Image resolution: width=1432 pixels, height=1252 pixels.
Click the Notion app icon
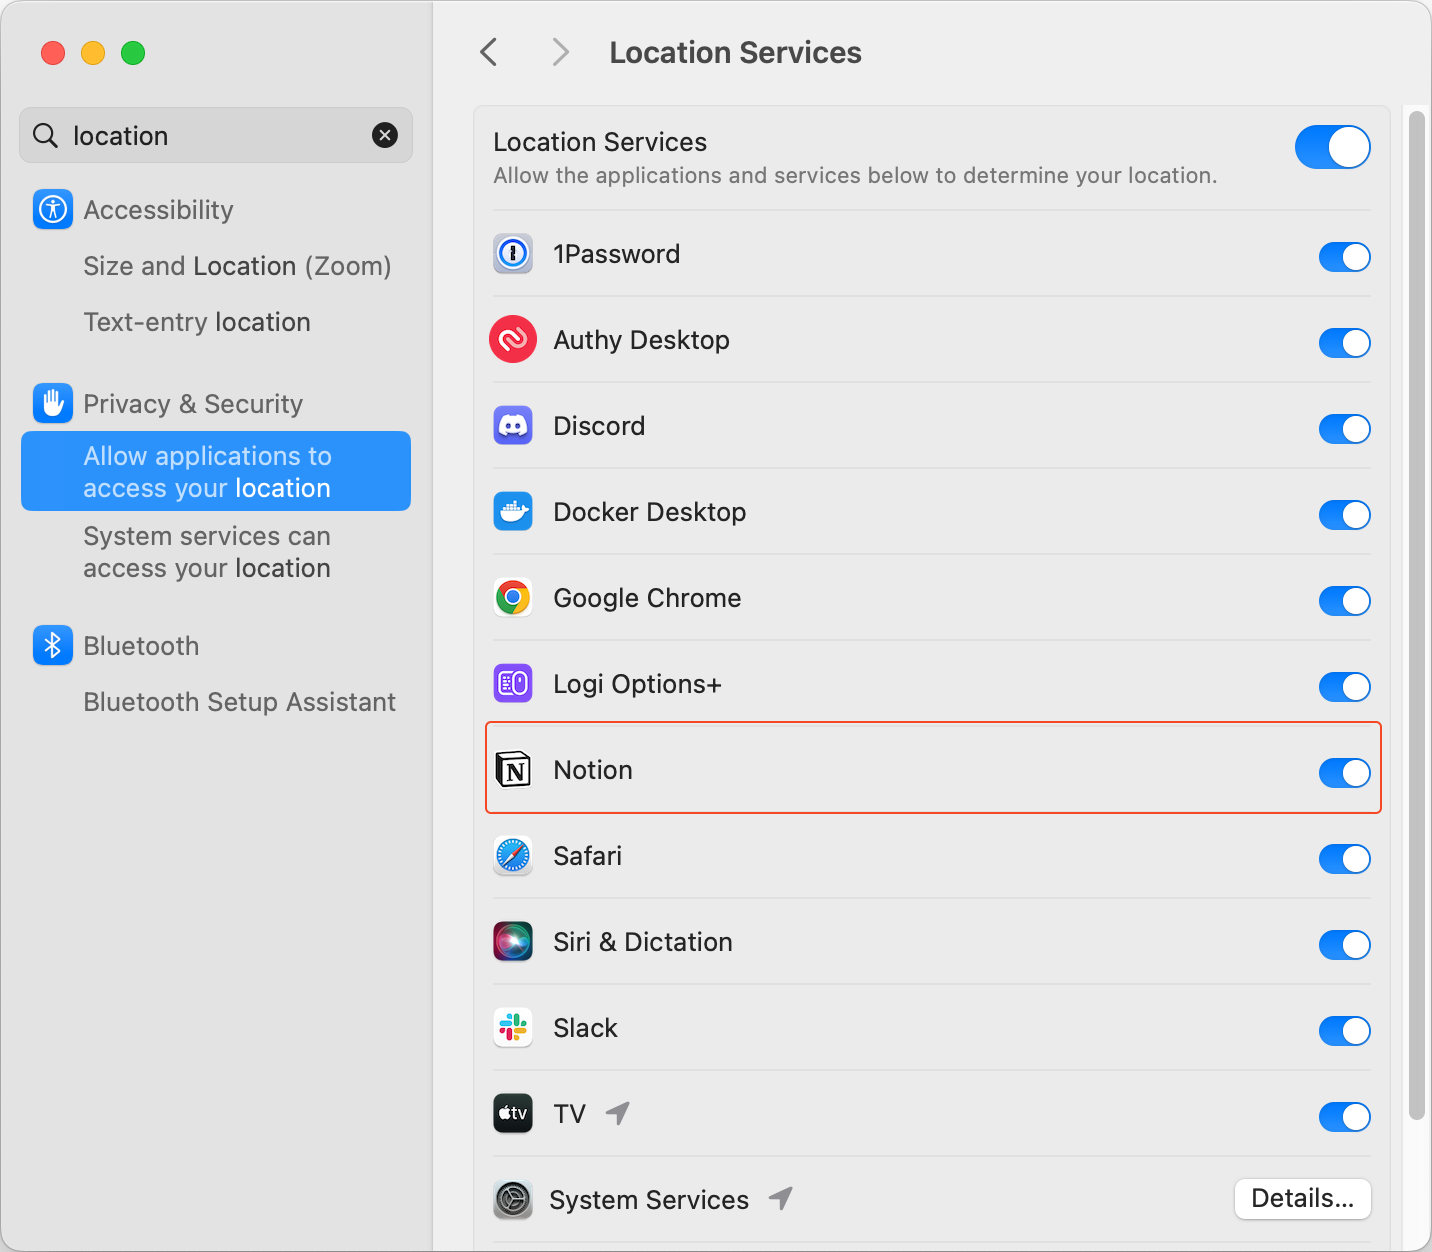[x=513, y=770]
